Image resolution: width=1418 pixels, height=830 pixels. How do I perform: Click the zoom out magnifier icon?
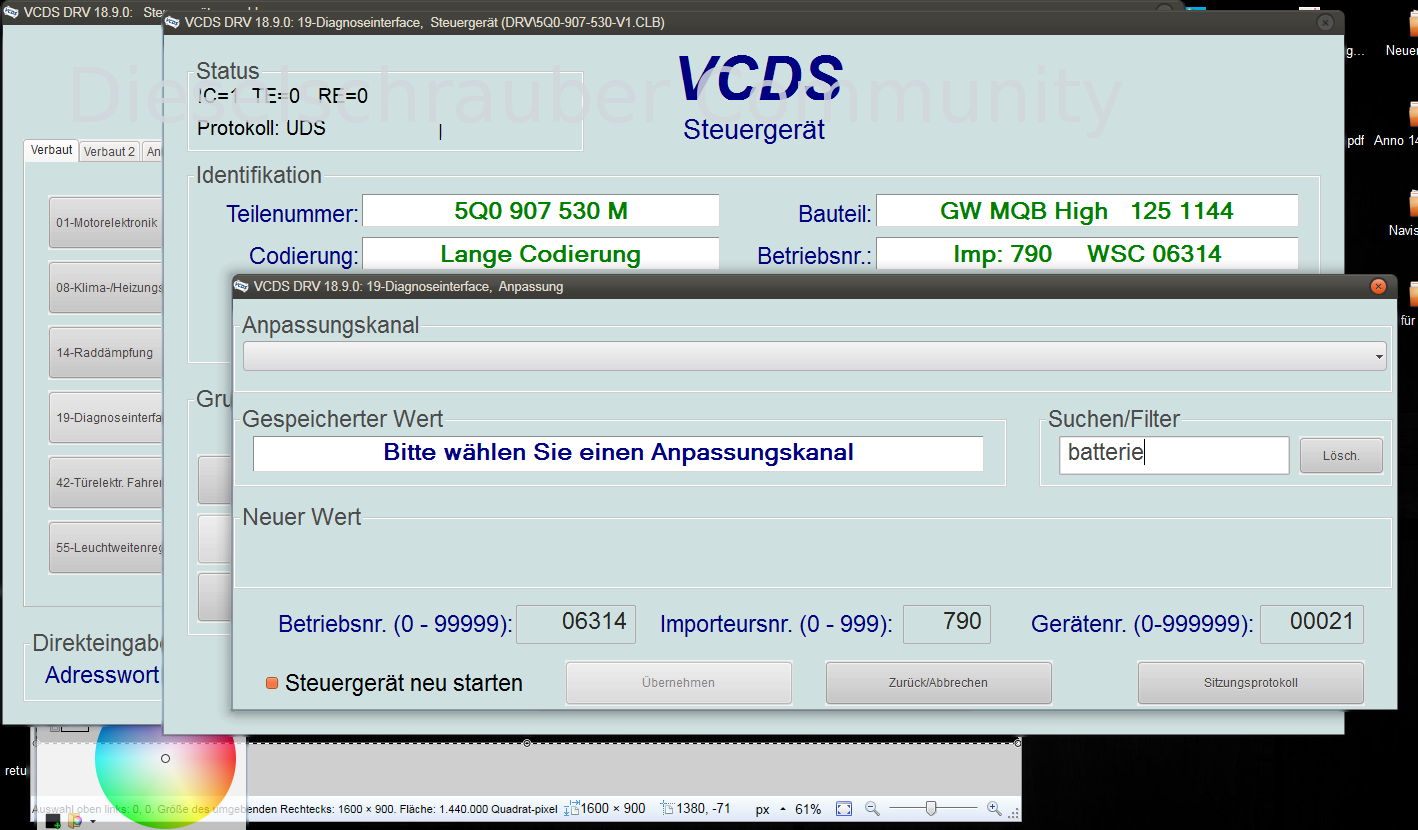click(872, 808)
